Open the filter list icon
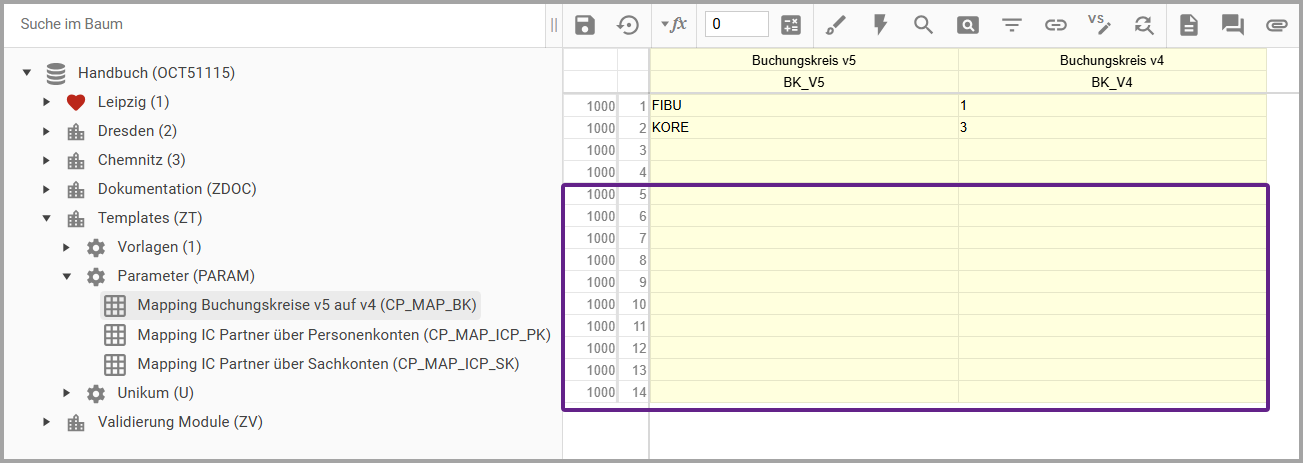Viewport: 1303px width, 463px height. pos(1012,25)
